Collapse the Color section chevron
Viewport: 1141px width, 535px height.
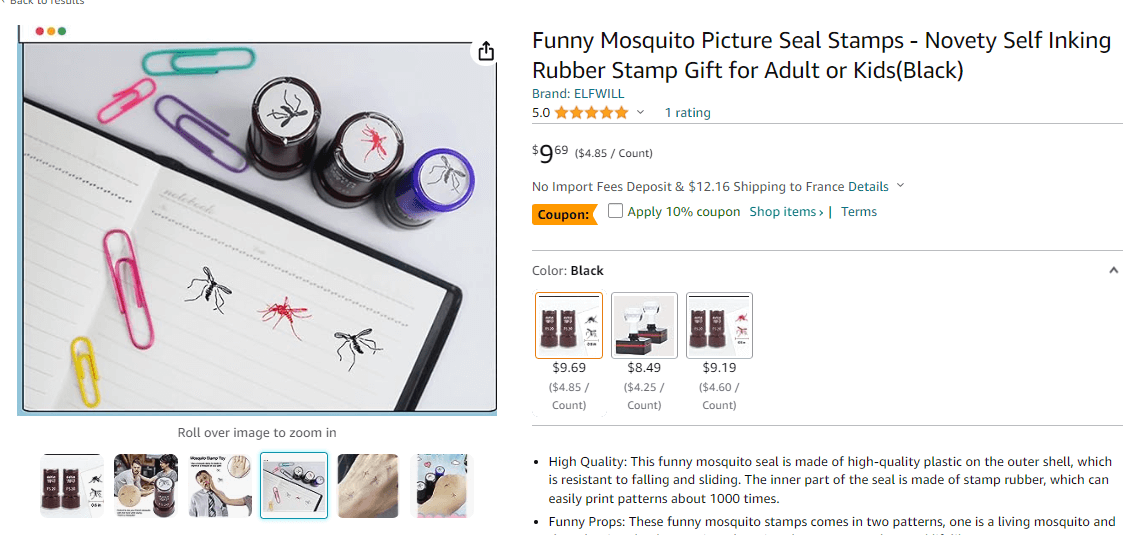[x=1113, y=270]
